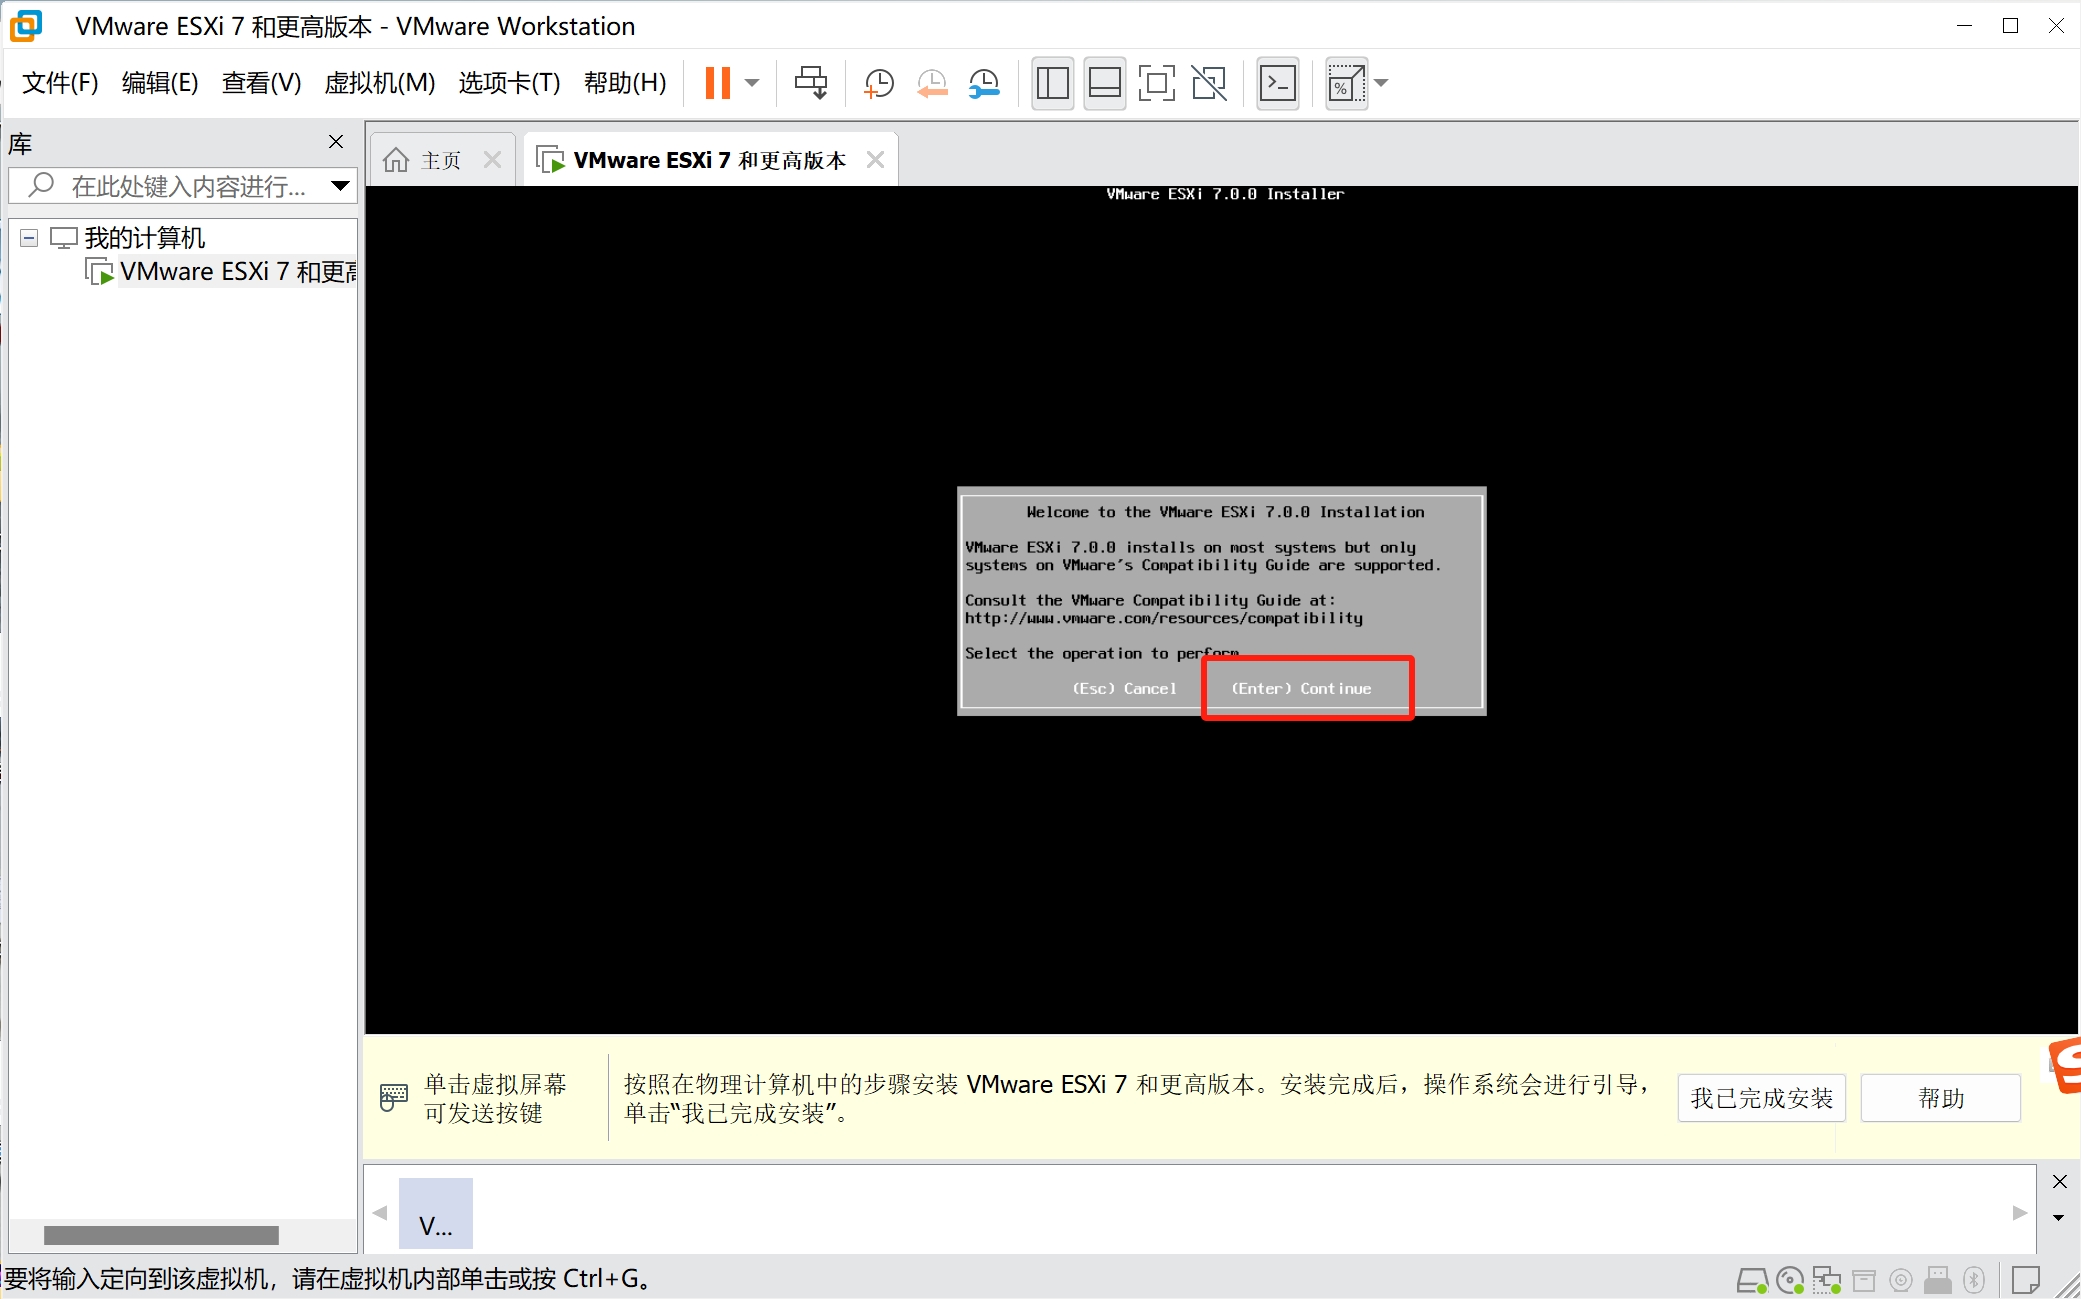The height and width of the screenshot is (1299, 2081).
Task: Open the 虚拟机(M) menu
Action: click(379, 83)
